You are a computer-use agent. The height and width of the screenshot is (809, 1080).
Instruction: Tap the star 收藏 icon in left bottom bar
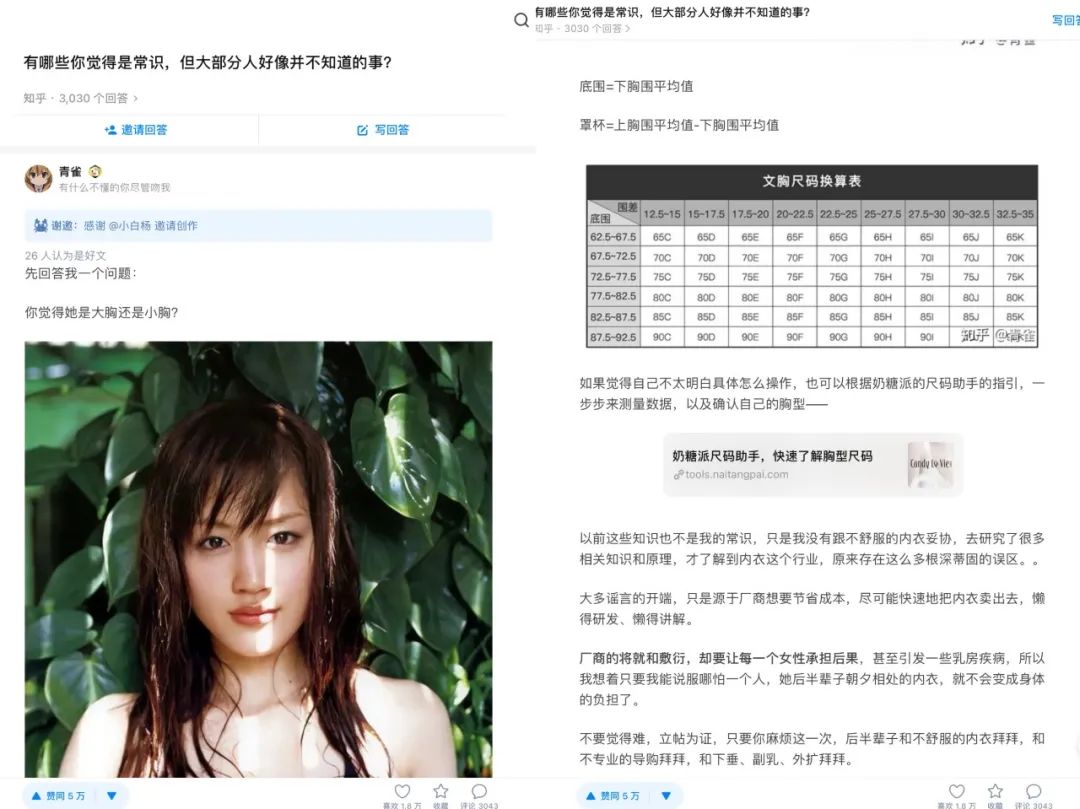(441, 791)
